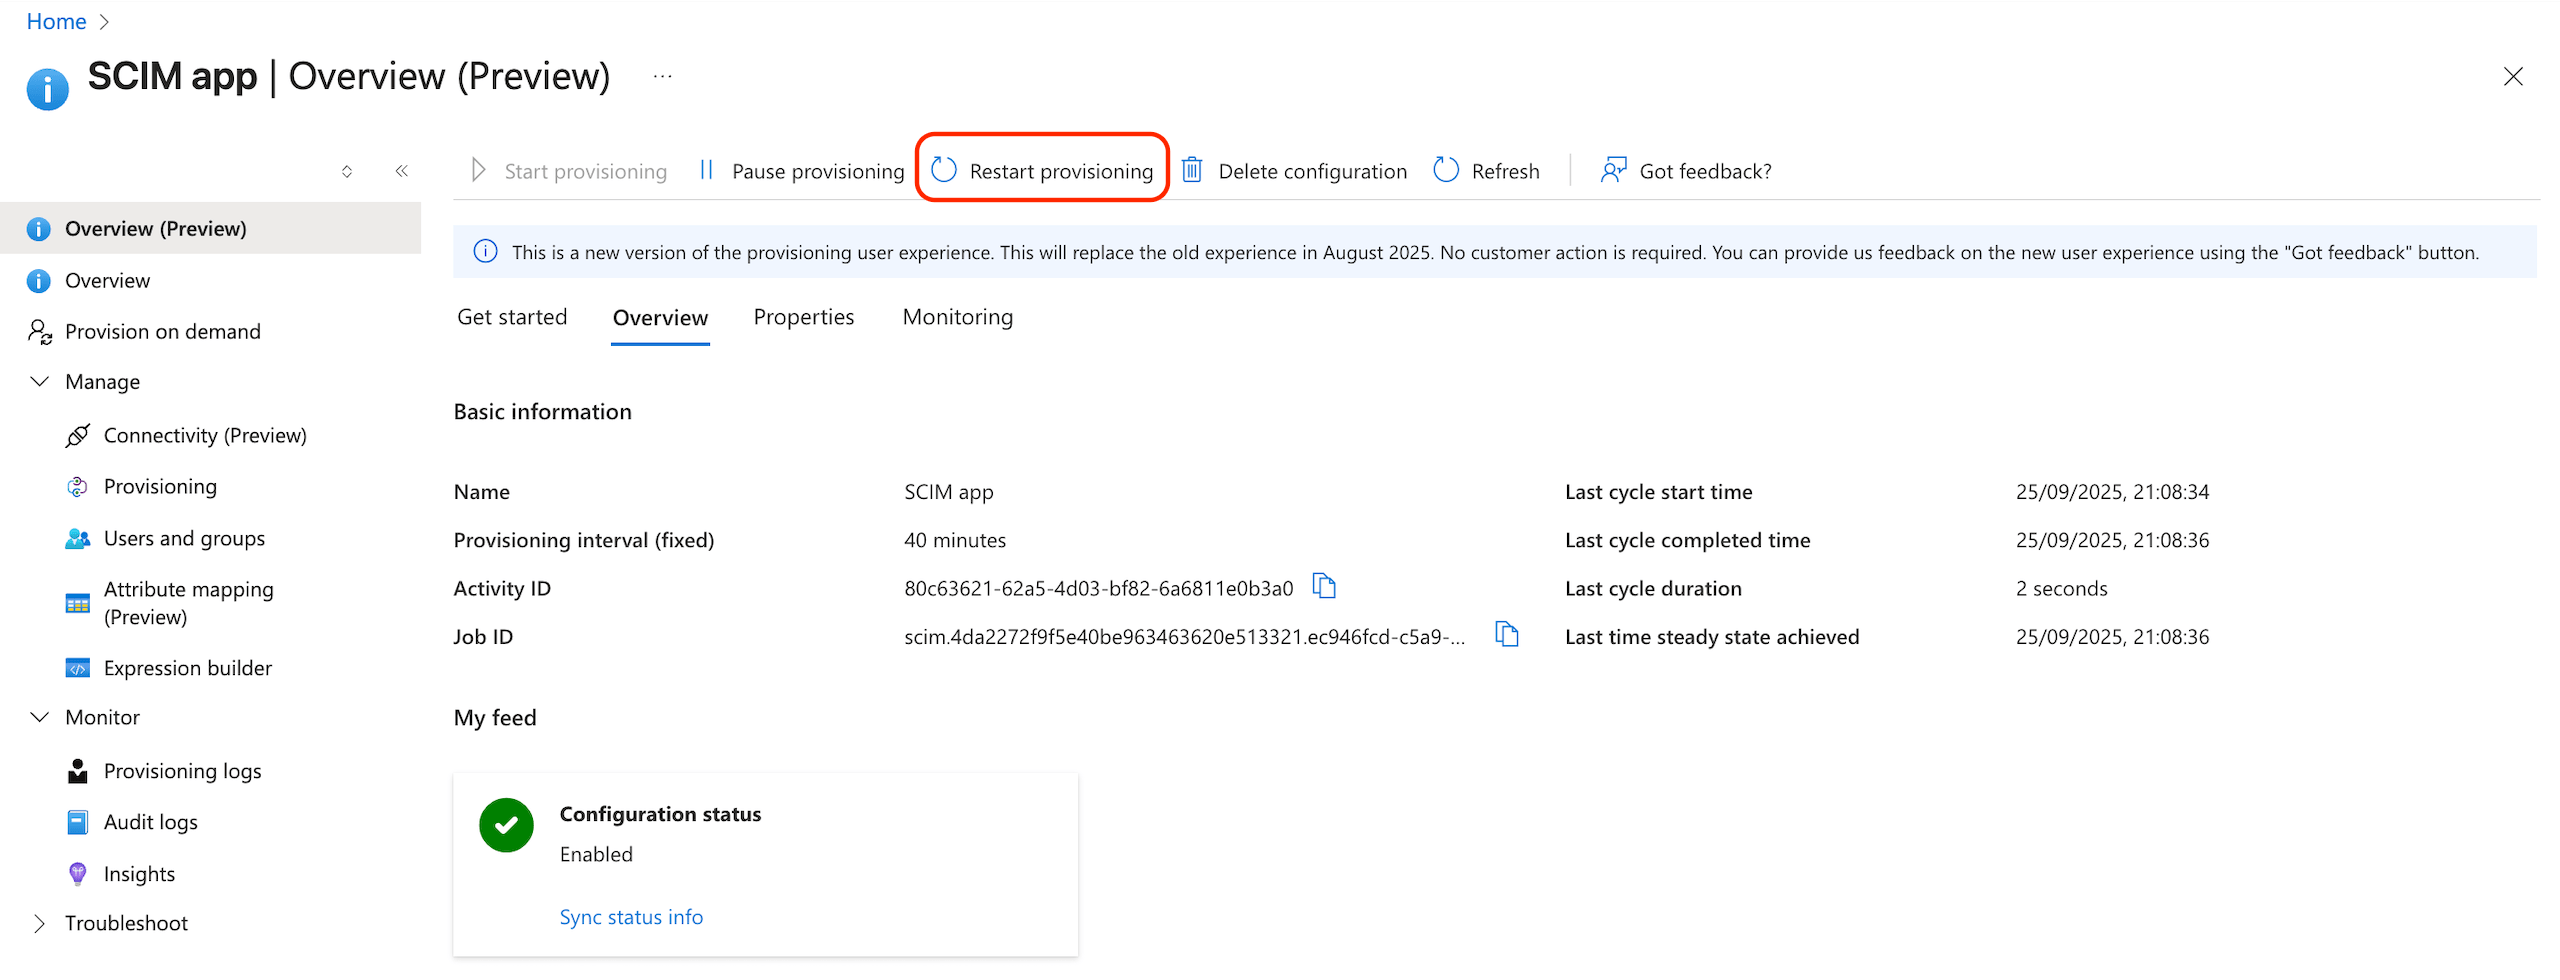This screenshot has height=980, width=2560.
Task: Open Provision on demand from the sidebar
Action: pyautogui.click(x=162, y=331)
